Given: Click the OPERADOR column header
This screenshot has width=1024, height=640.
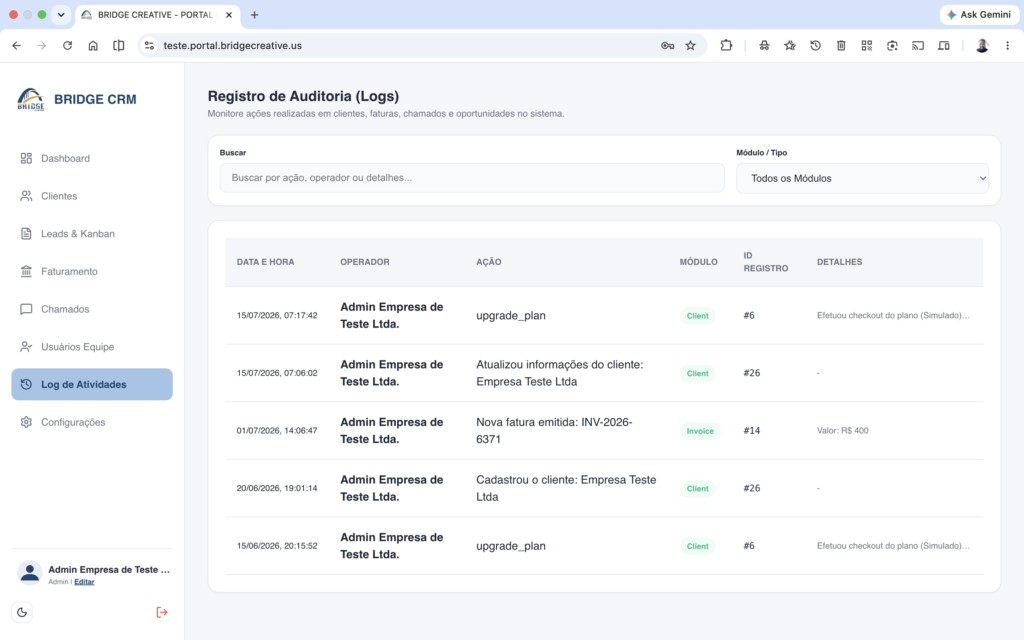Looking at the screenshot, I should [364, 262].
